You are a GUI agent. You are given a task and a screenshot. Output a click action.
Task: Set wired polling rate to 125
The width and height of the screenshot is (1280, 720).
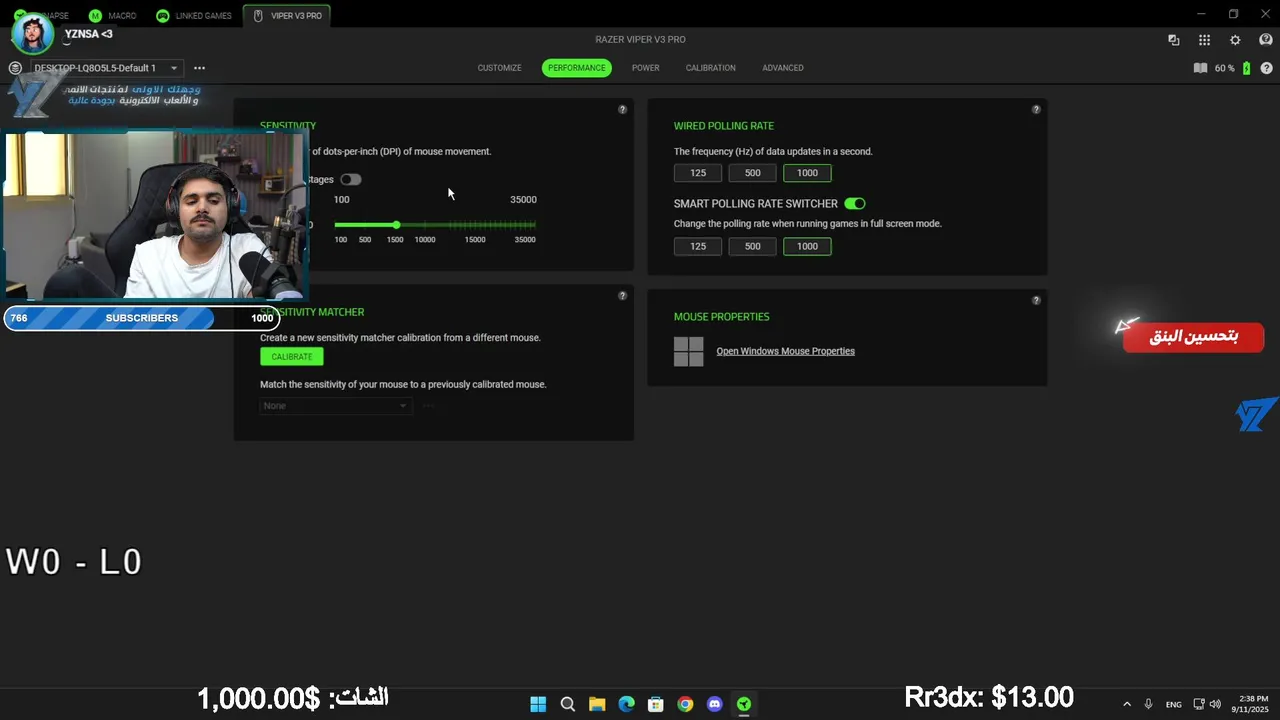click(698, 173)
